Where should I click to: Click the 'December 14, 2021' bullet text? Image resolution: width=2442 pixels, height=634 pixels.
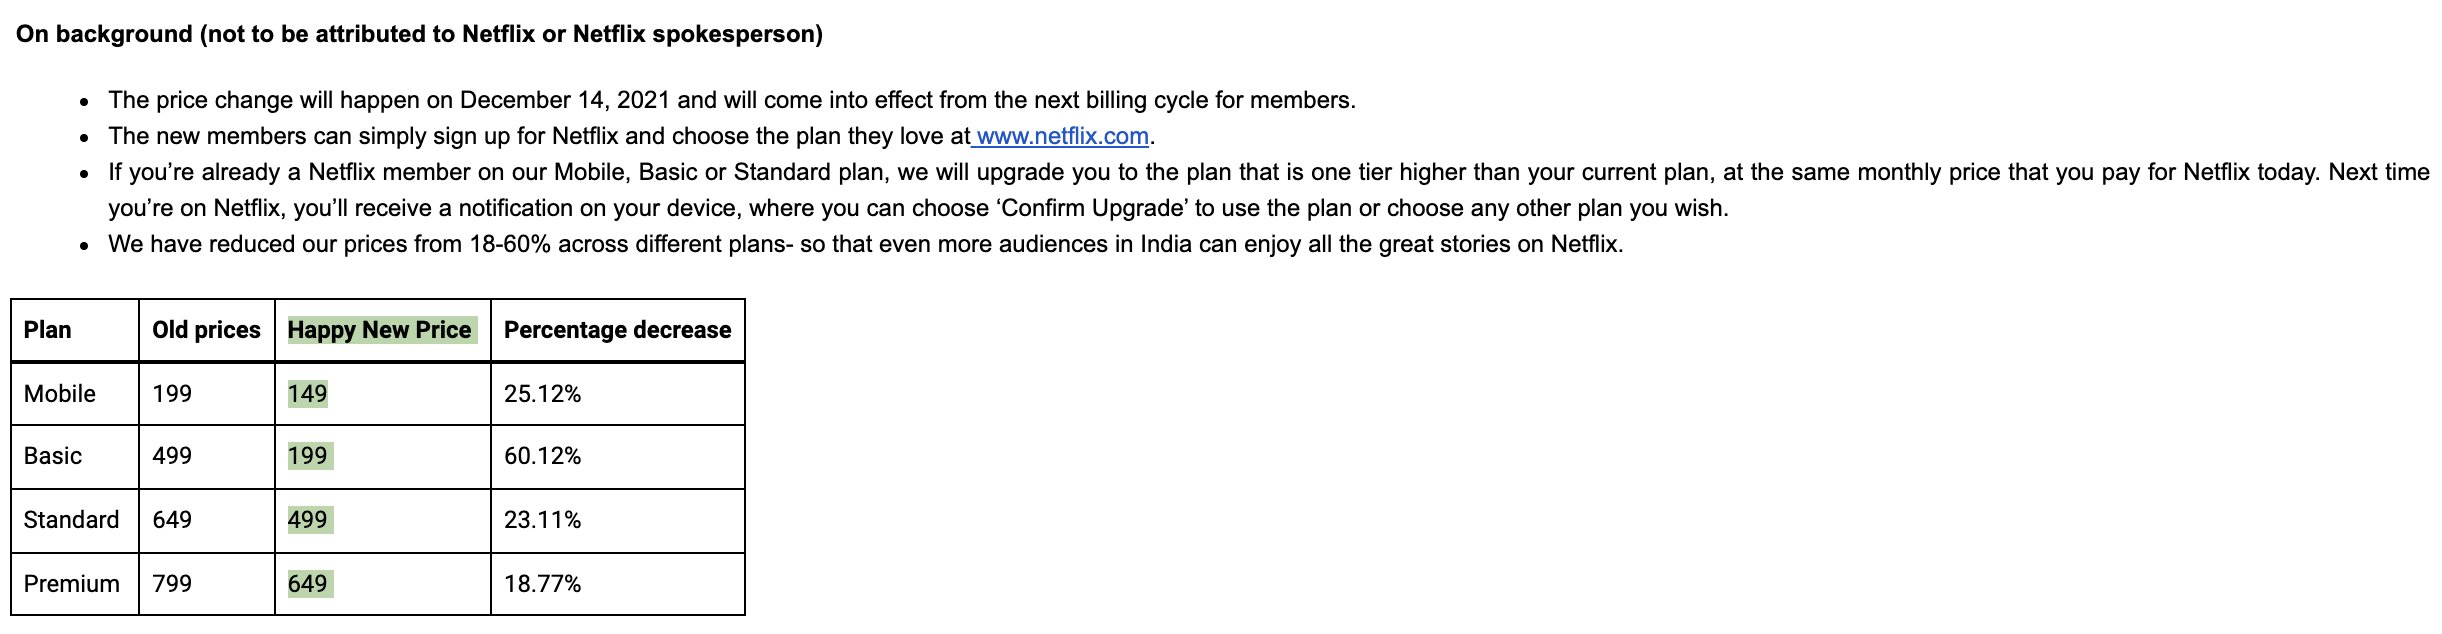(x=565, y=100)
